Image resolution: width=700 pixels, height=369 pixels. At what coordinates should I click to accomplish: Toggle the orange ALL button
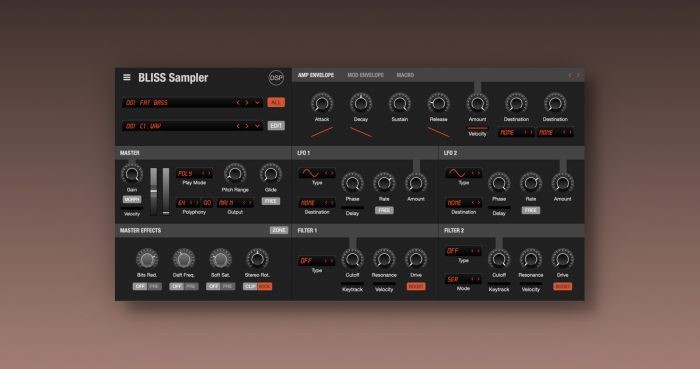pos(276,103)
